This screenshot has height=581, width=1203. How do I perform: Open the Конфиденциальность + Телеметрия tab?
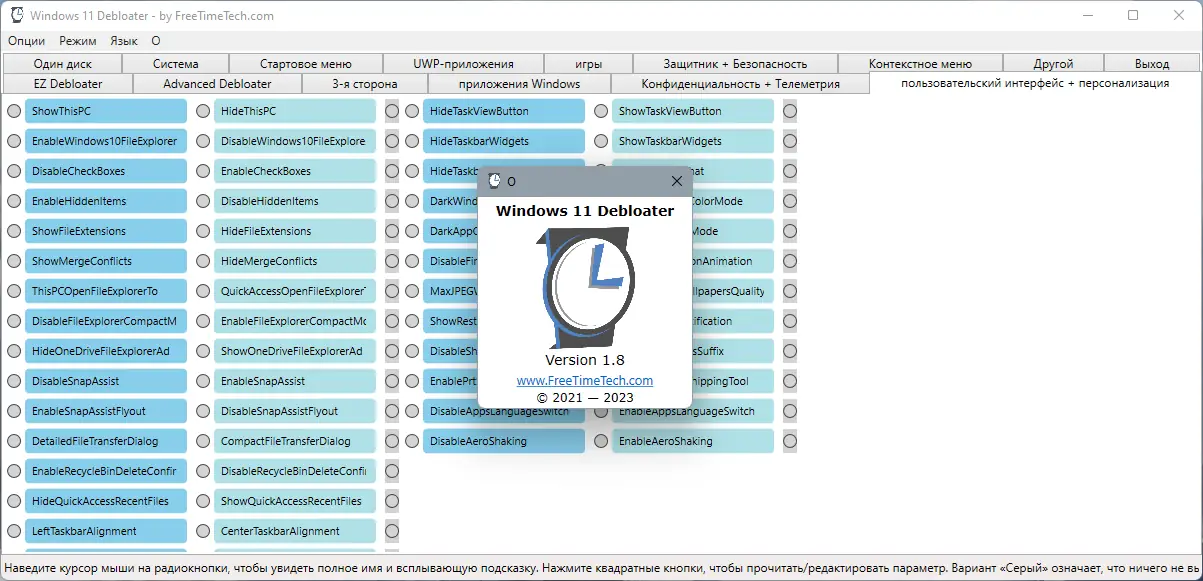740,83
